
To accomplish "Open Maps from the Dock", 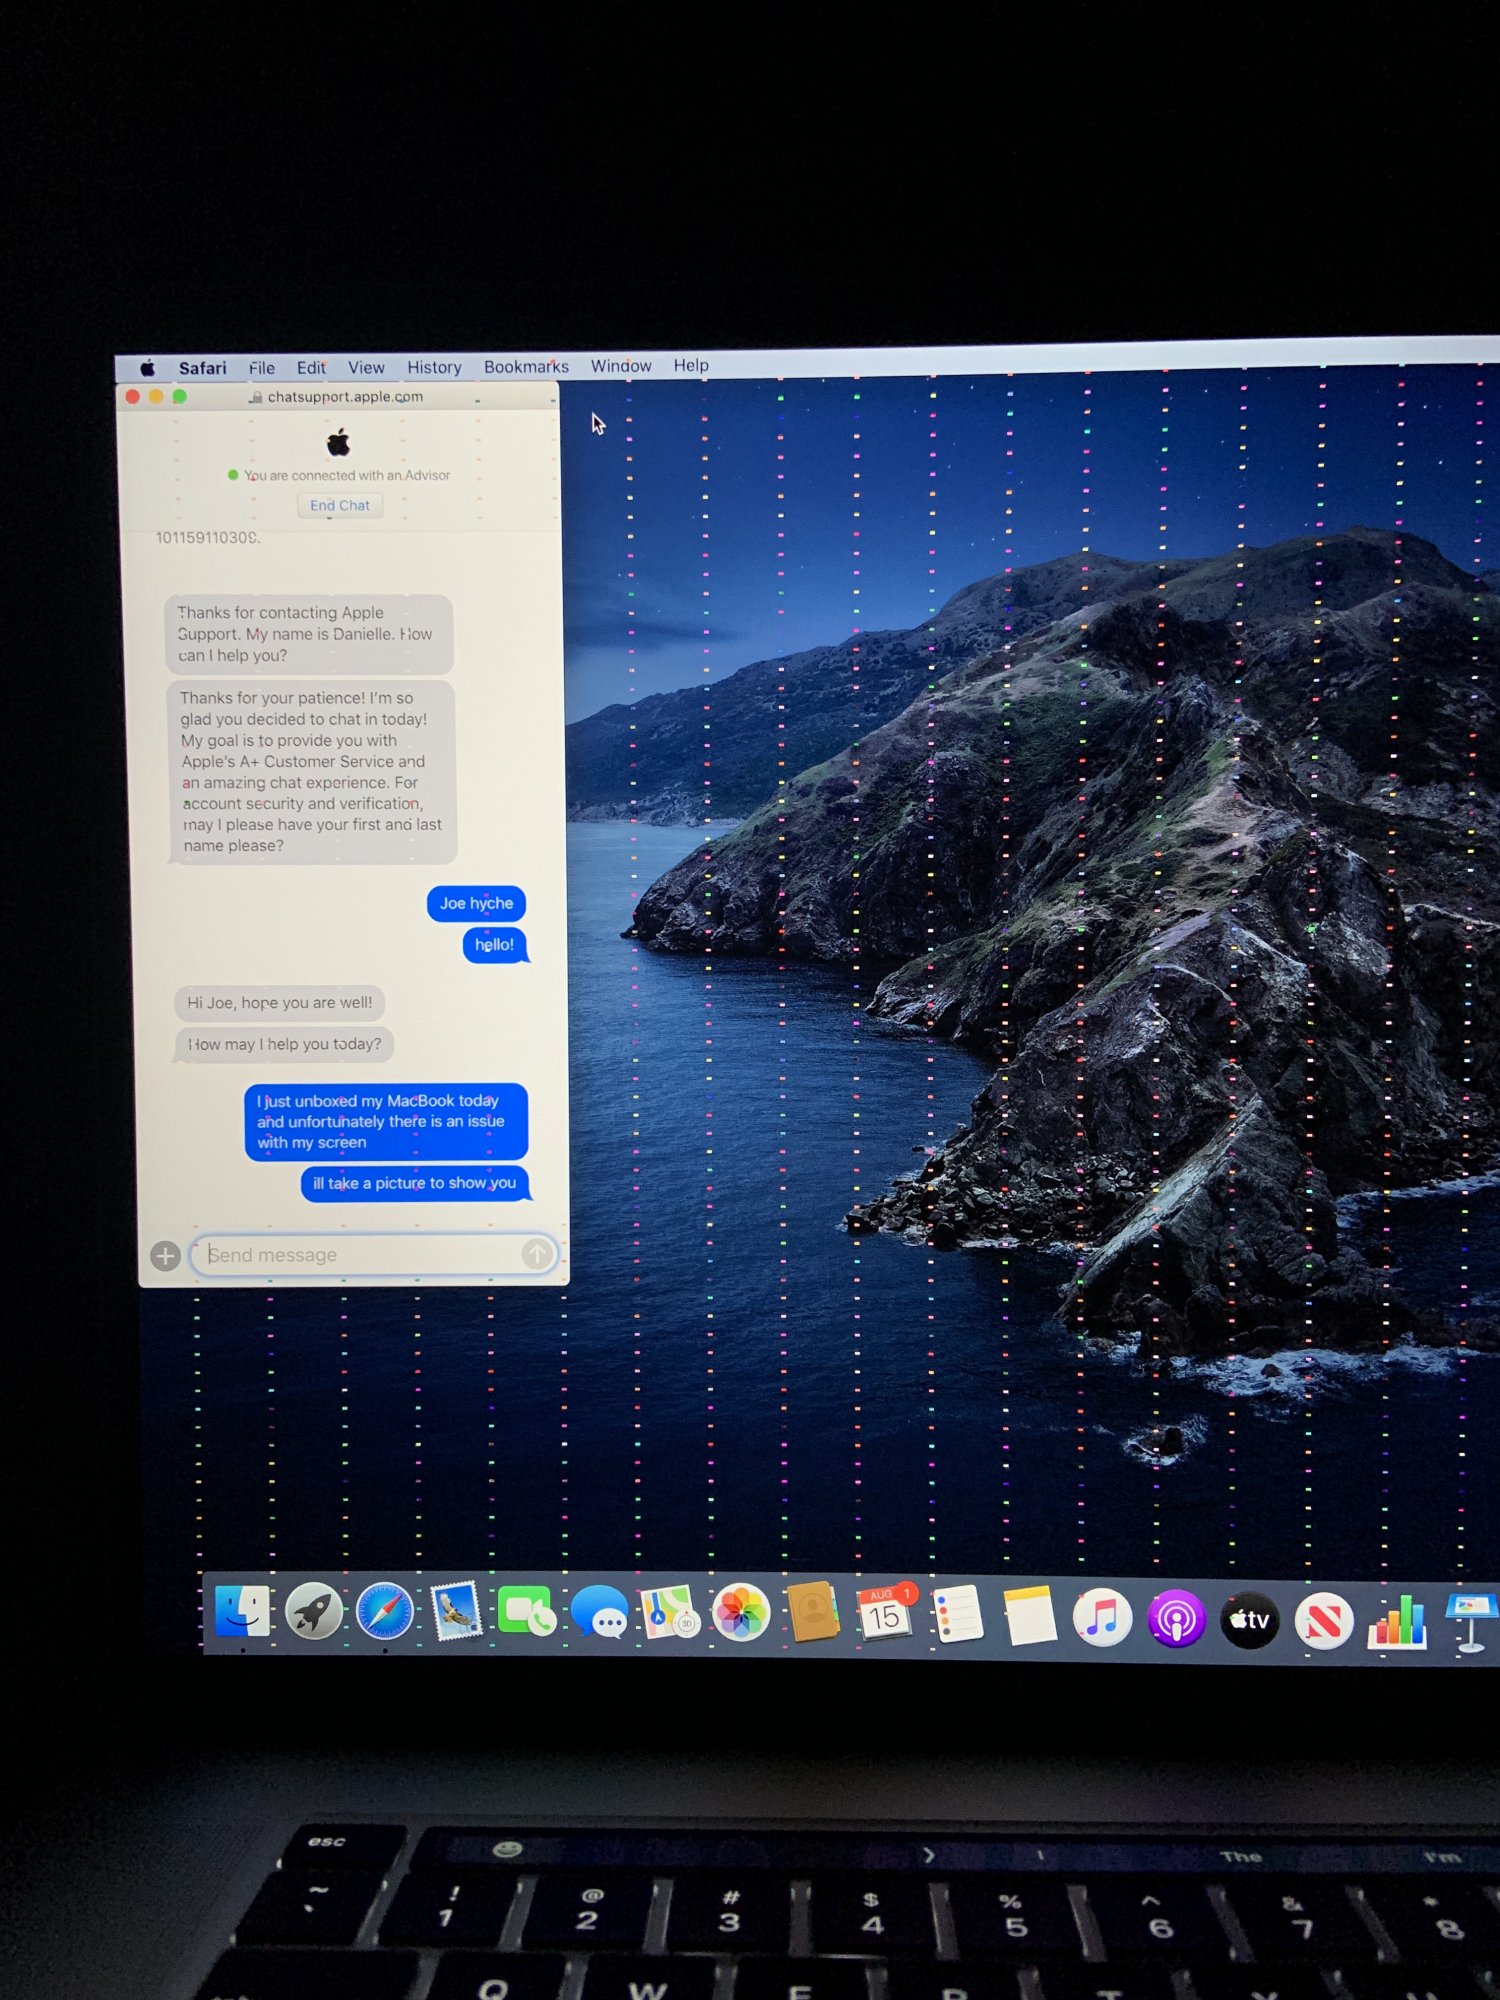I will [x=669, y=1612].
